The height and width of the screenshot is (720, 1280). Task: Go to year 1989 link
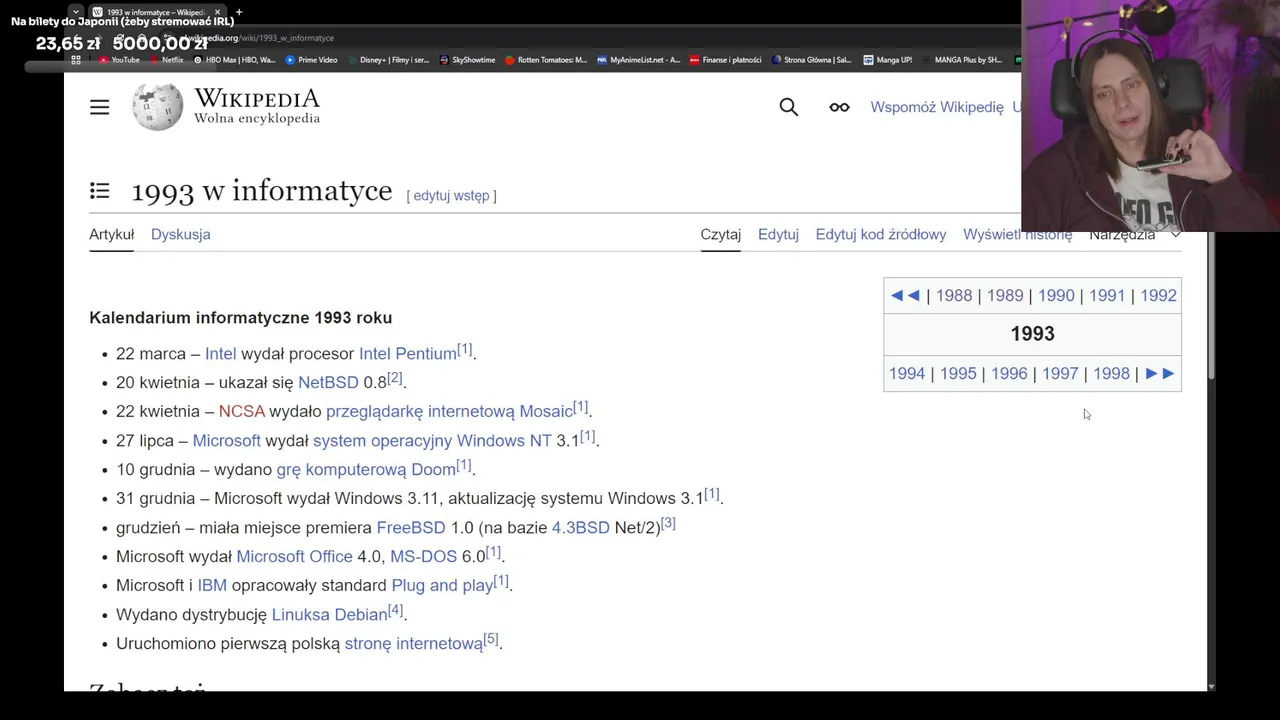(1005, 295)
